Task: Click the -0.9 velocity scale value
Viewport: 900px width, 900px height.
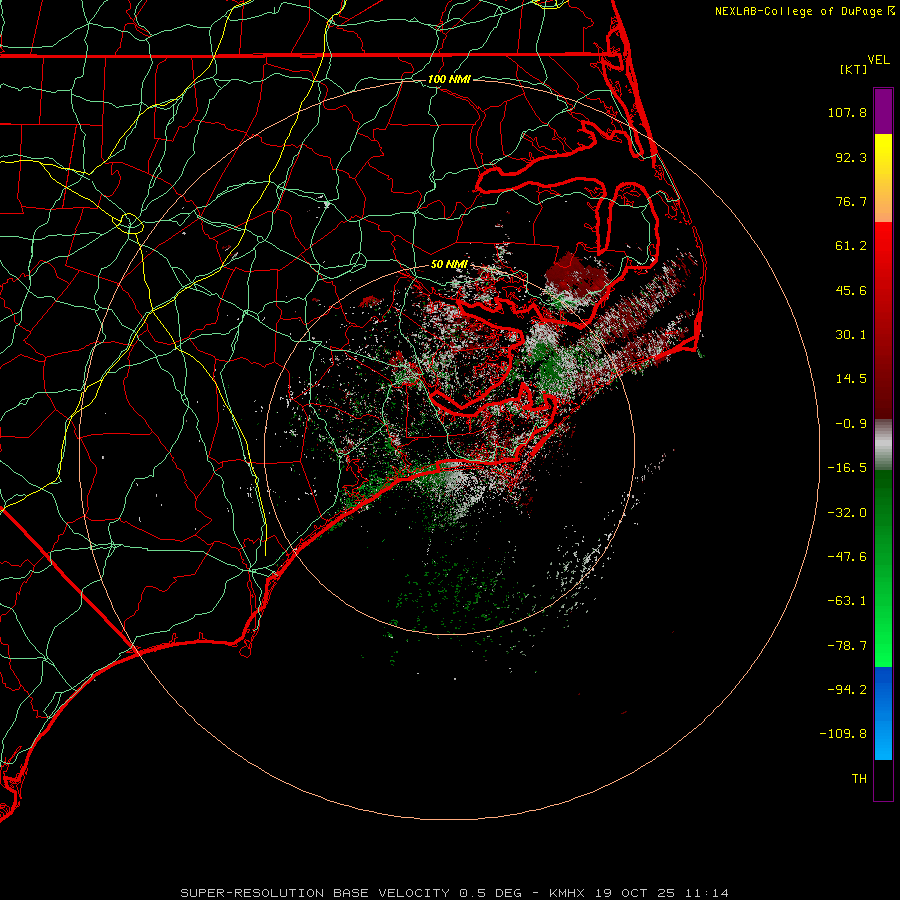Action: coord(851,424)
